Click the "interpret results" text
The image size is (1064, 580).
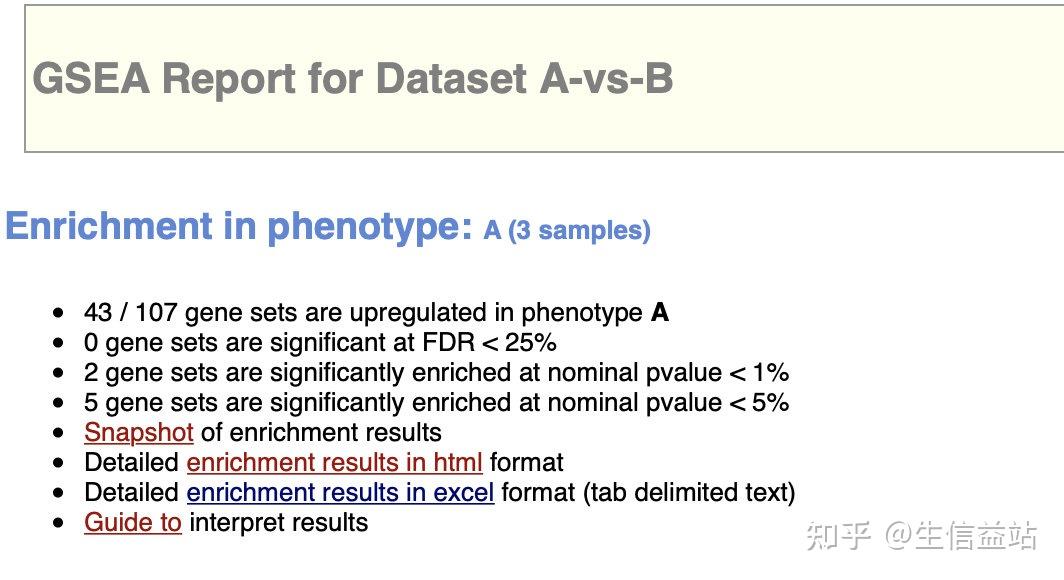point(278,523)
